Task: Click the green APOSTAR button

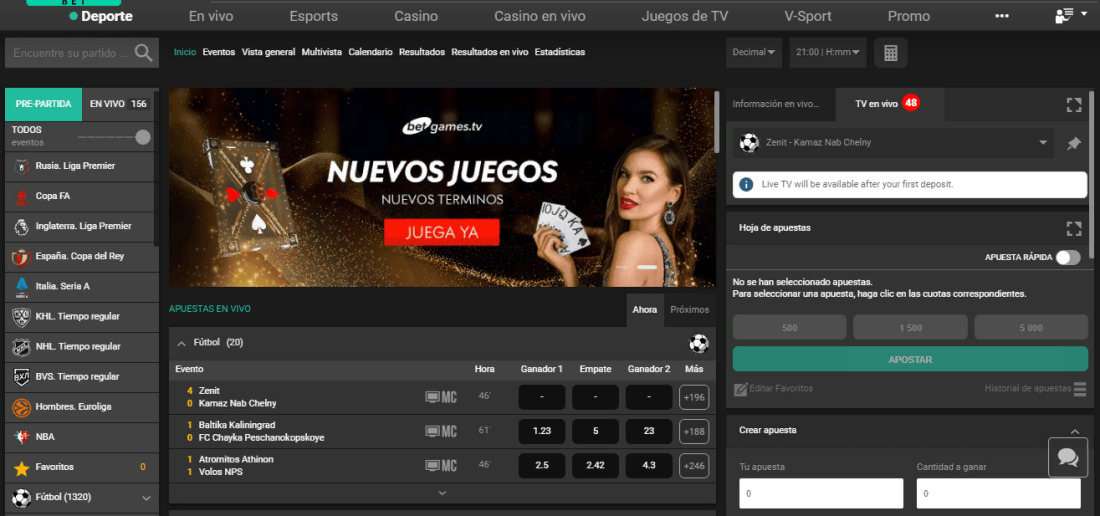Action: (x=910, y=359)
